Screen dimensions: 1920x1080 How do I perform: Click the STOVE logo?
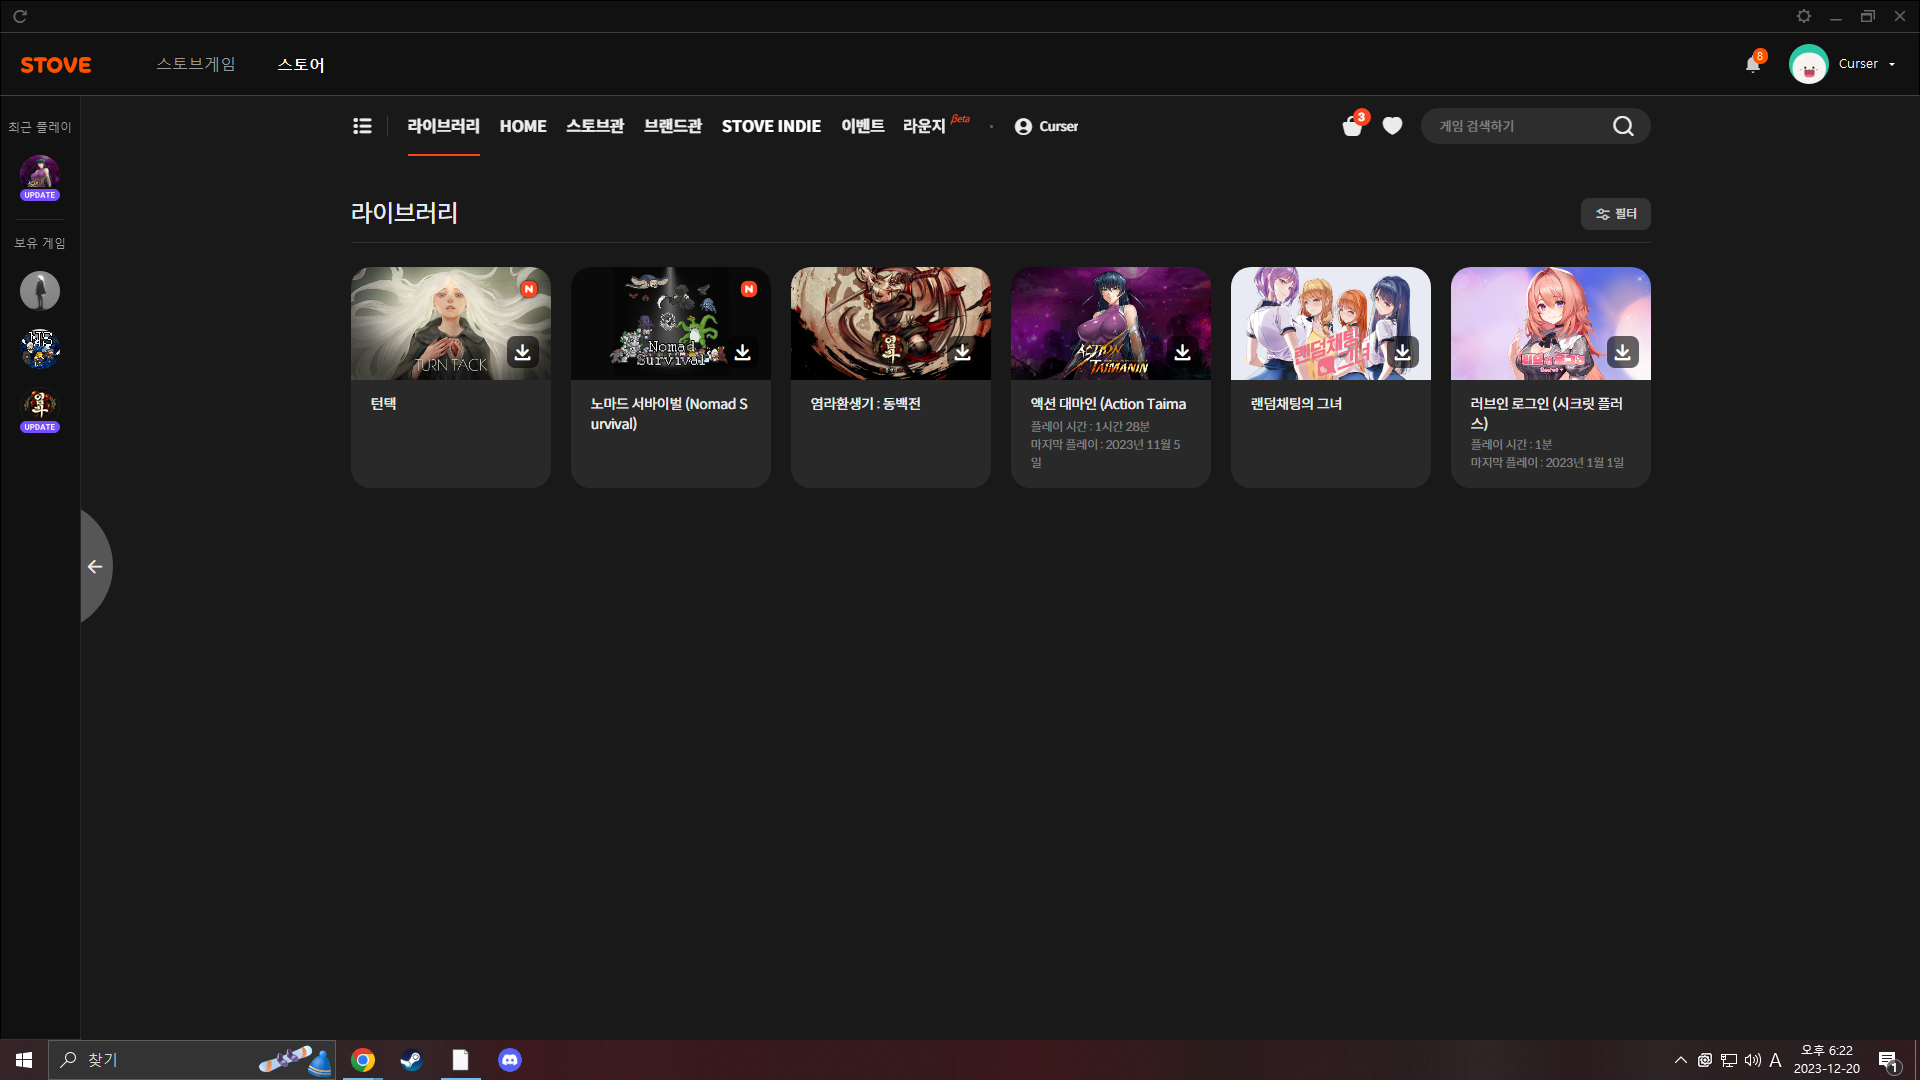[x=56, y=65]
